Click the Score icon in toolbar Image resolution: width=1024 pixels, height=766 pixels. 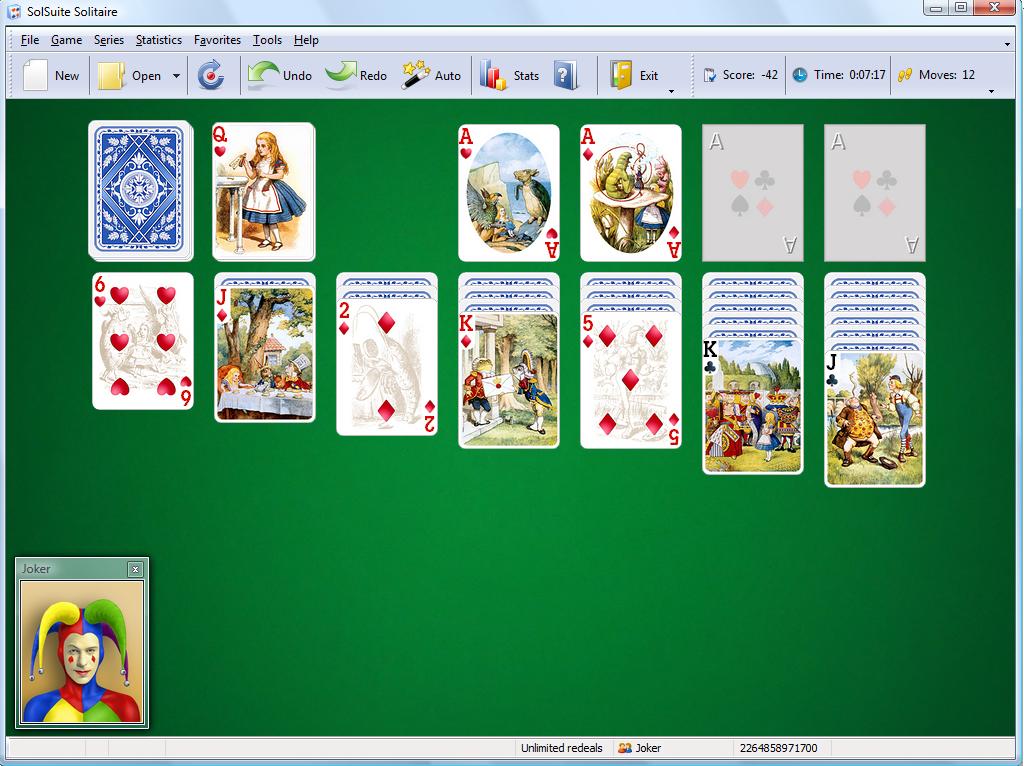pos(710,75)
